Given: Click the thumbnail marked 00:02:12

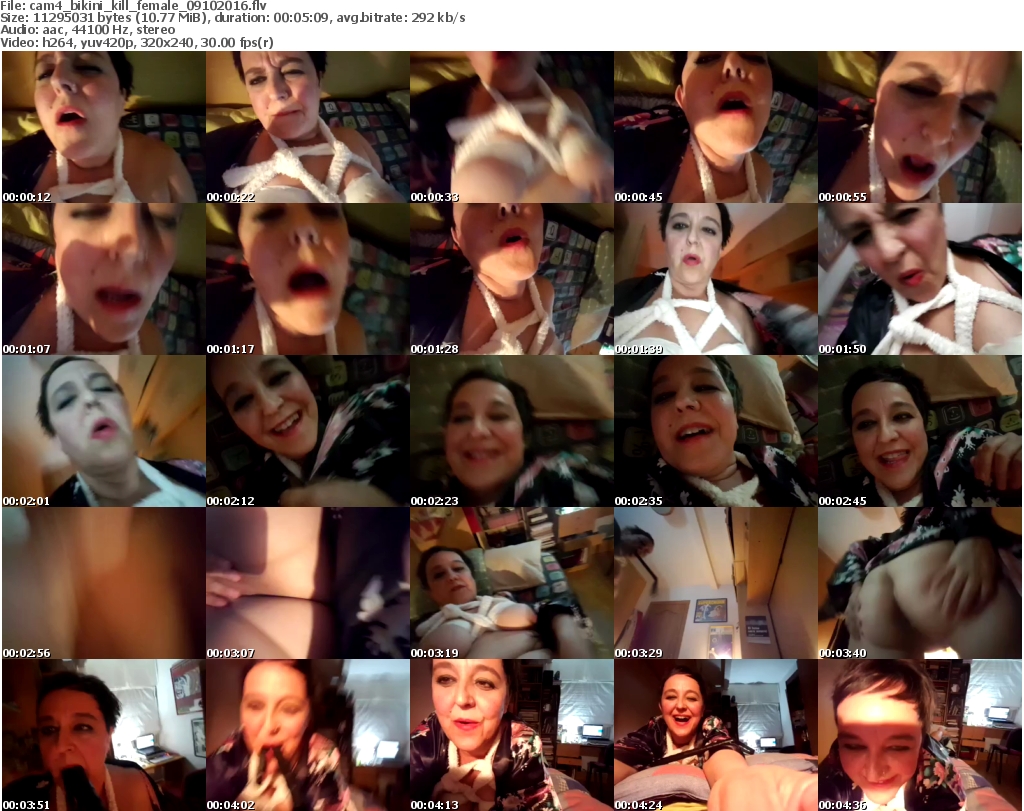Looking at the screenshot, I should click(307, 432).
